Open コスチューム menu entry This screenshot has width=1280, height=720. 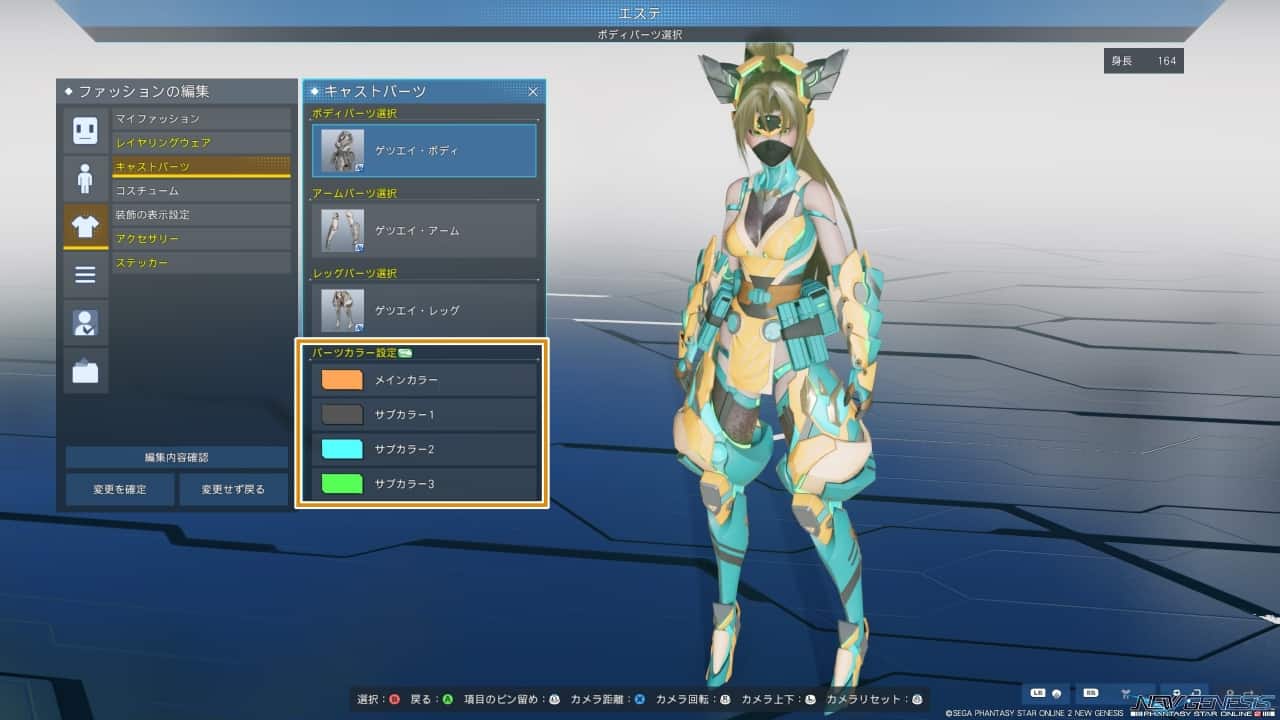coord(201,191)
